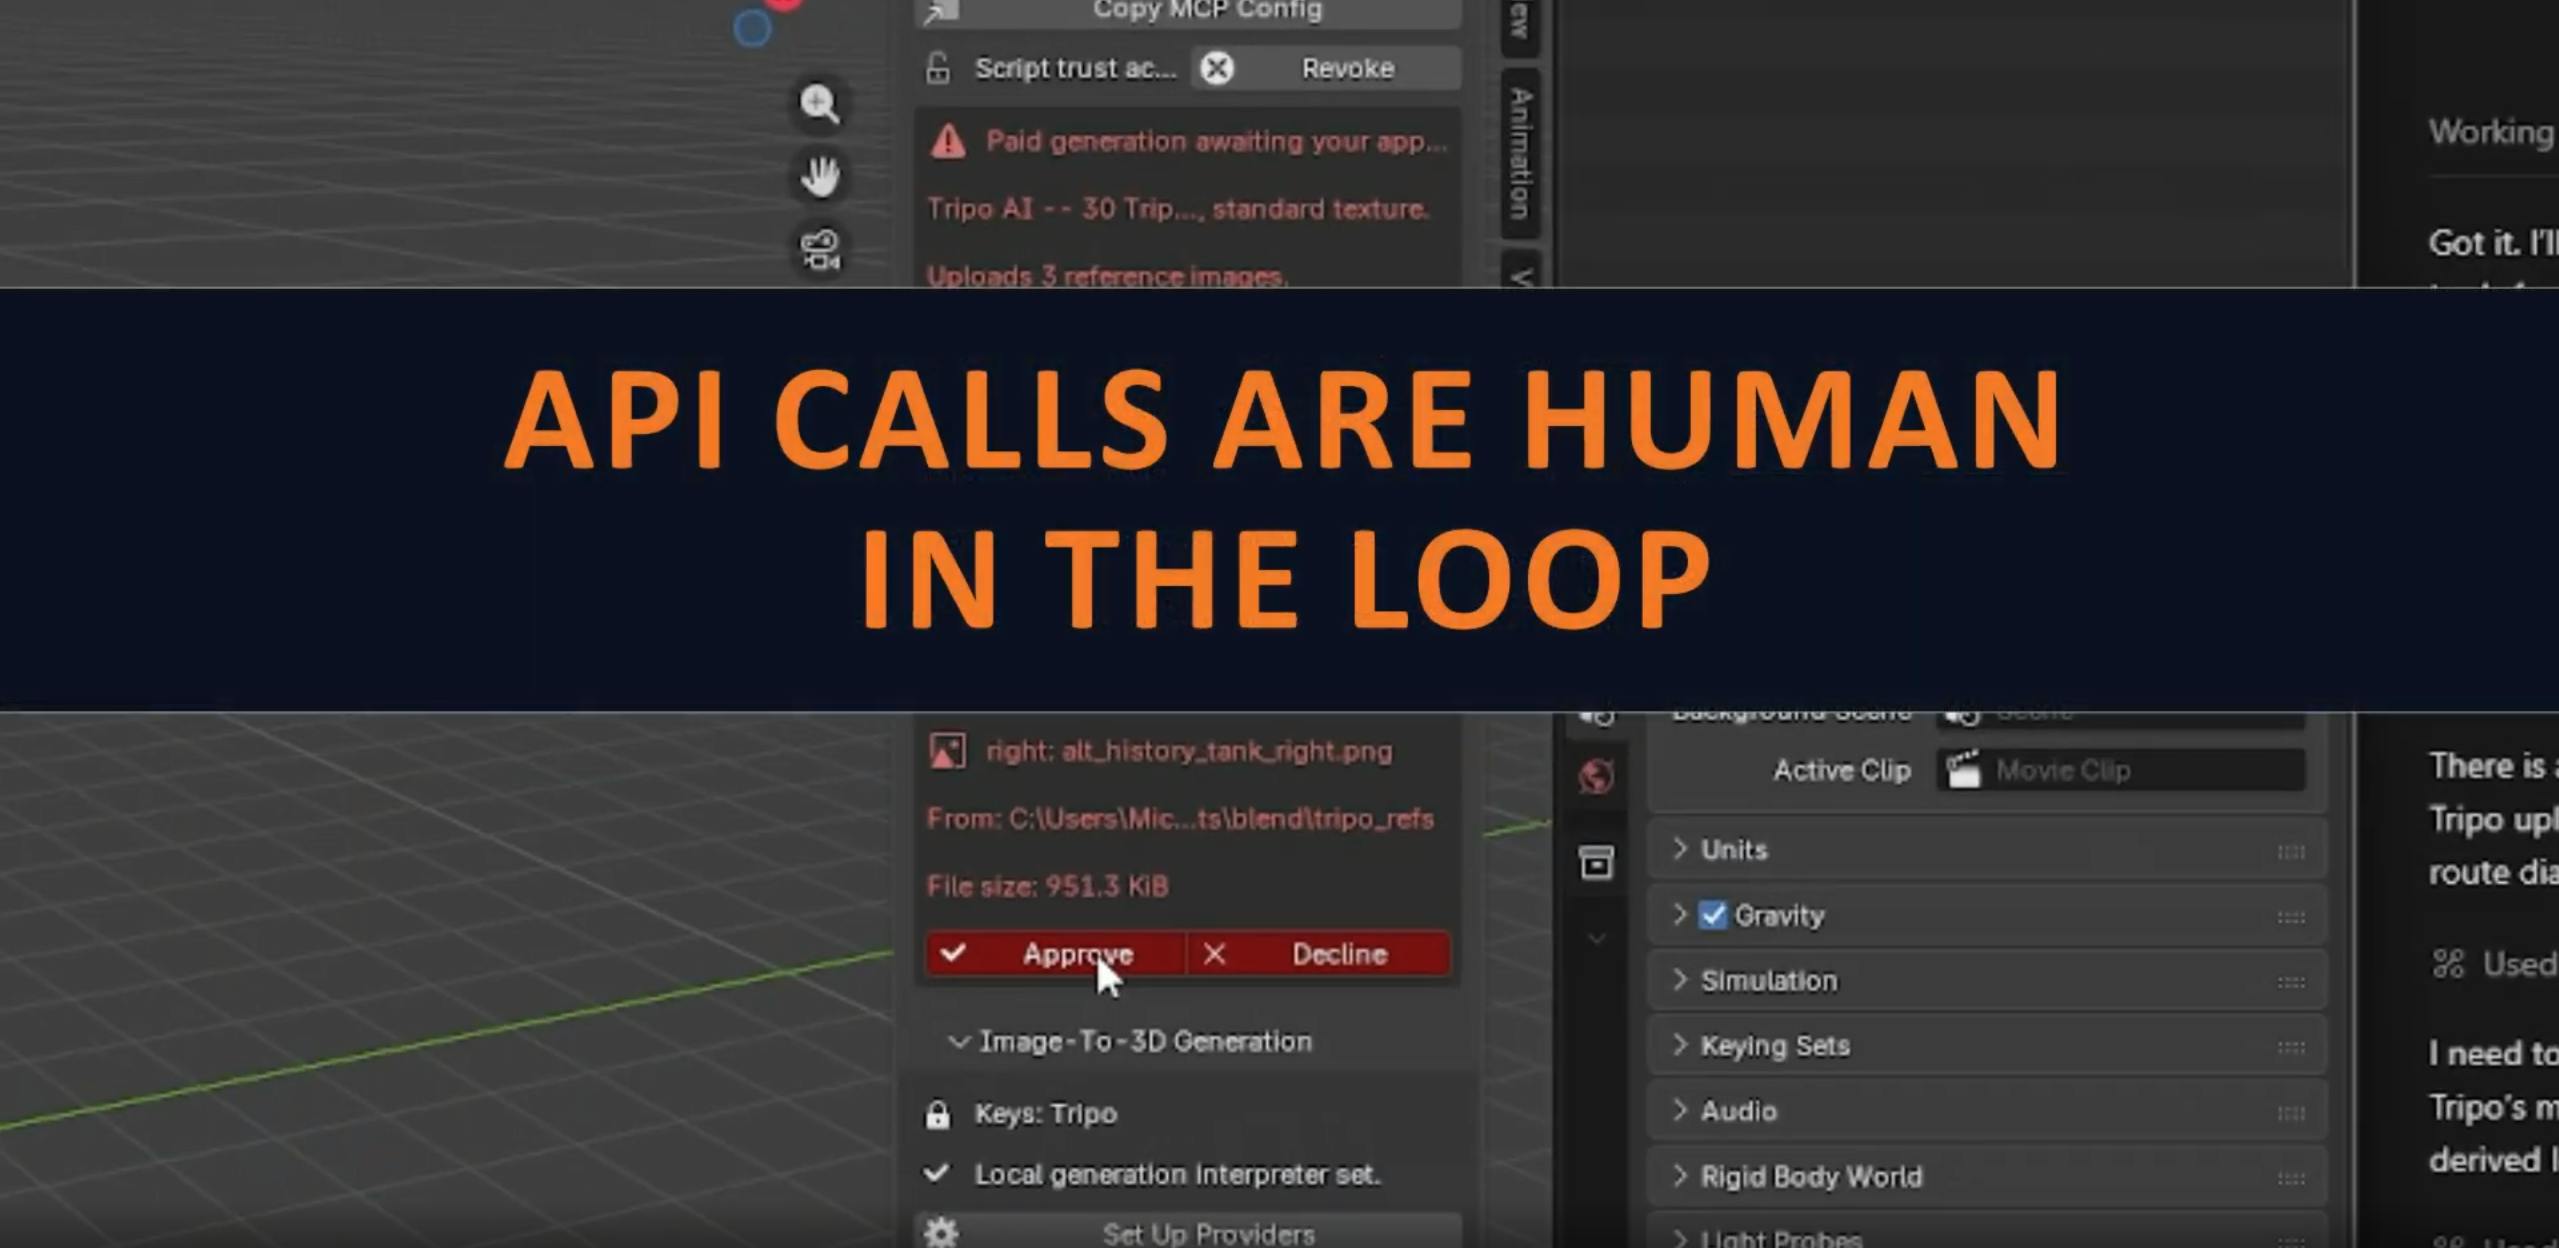Click the viewport zoom magnifier icon
This screenshot has height=1248, width=2559.
[820, 104]
